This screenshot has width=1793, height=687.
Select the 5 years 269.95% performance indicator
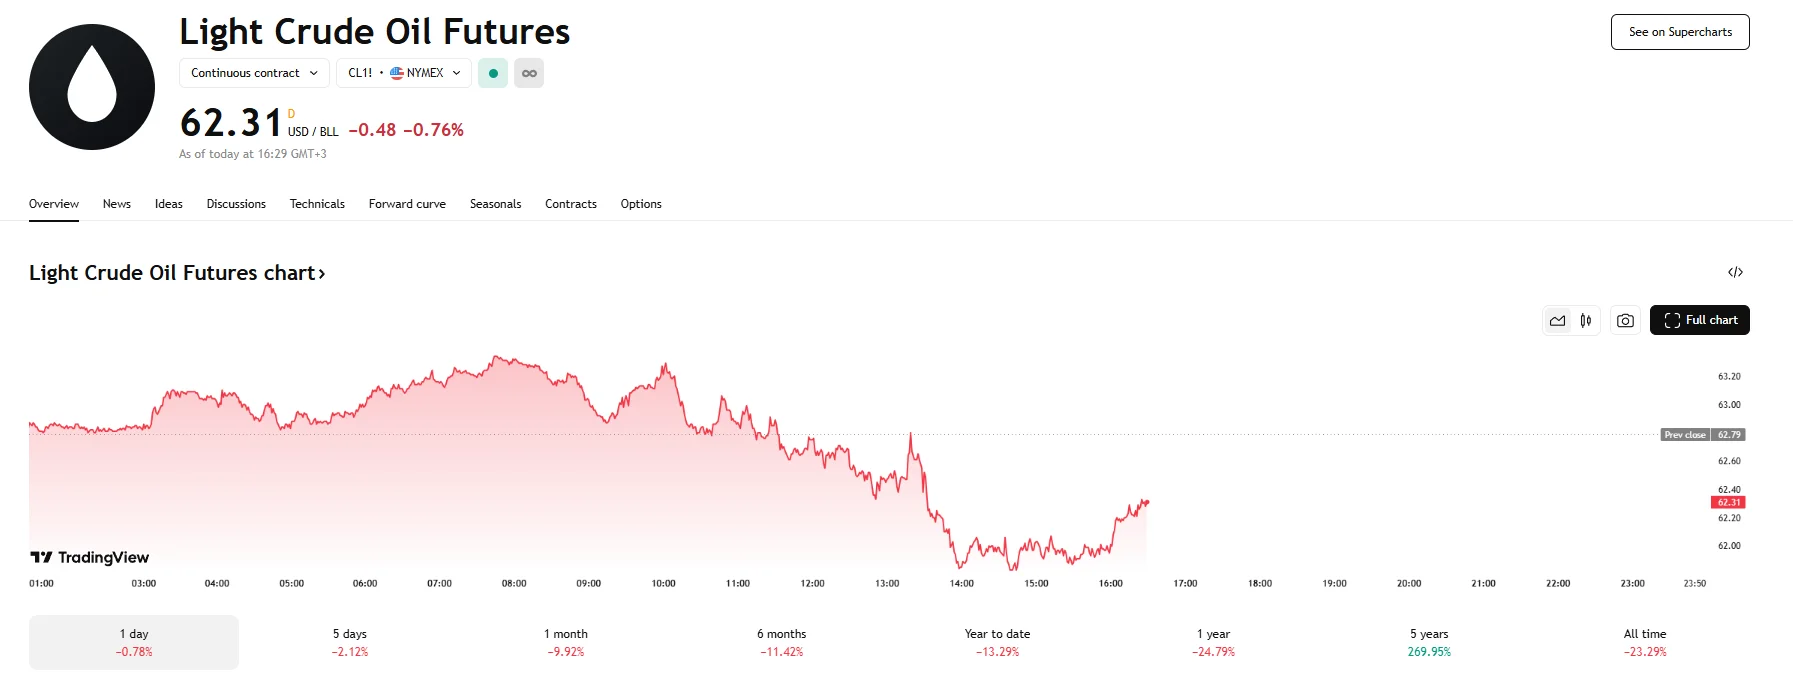[x=1429, y=641]
